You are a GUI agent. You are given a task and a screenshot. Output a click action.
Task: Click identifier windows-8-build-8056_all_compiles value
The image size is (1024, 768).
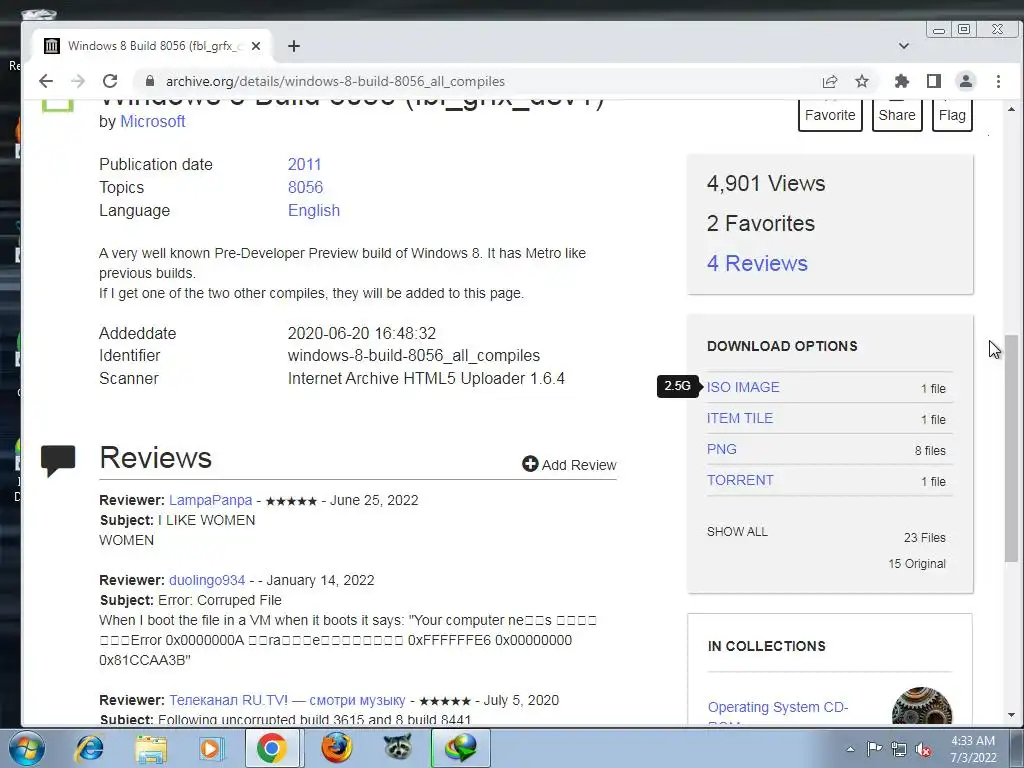[414, 356]
